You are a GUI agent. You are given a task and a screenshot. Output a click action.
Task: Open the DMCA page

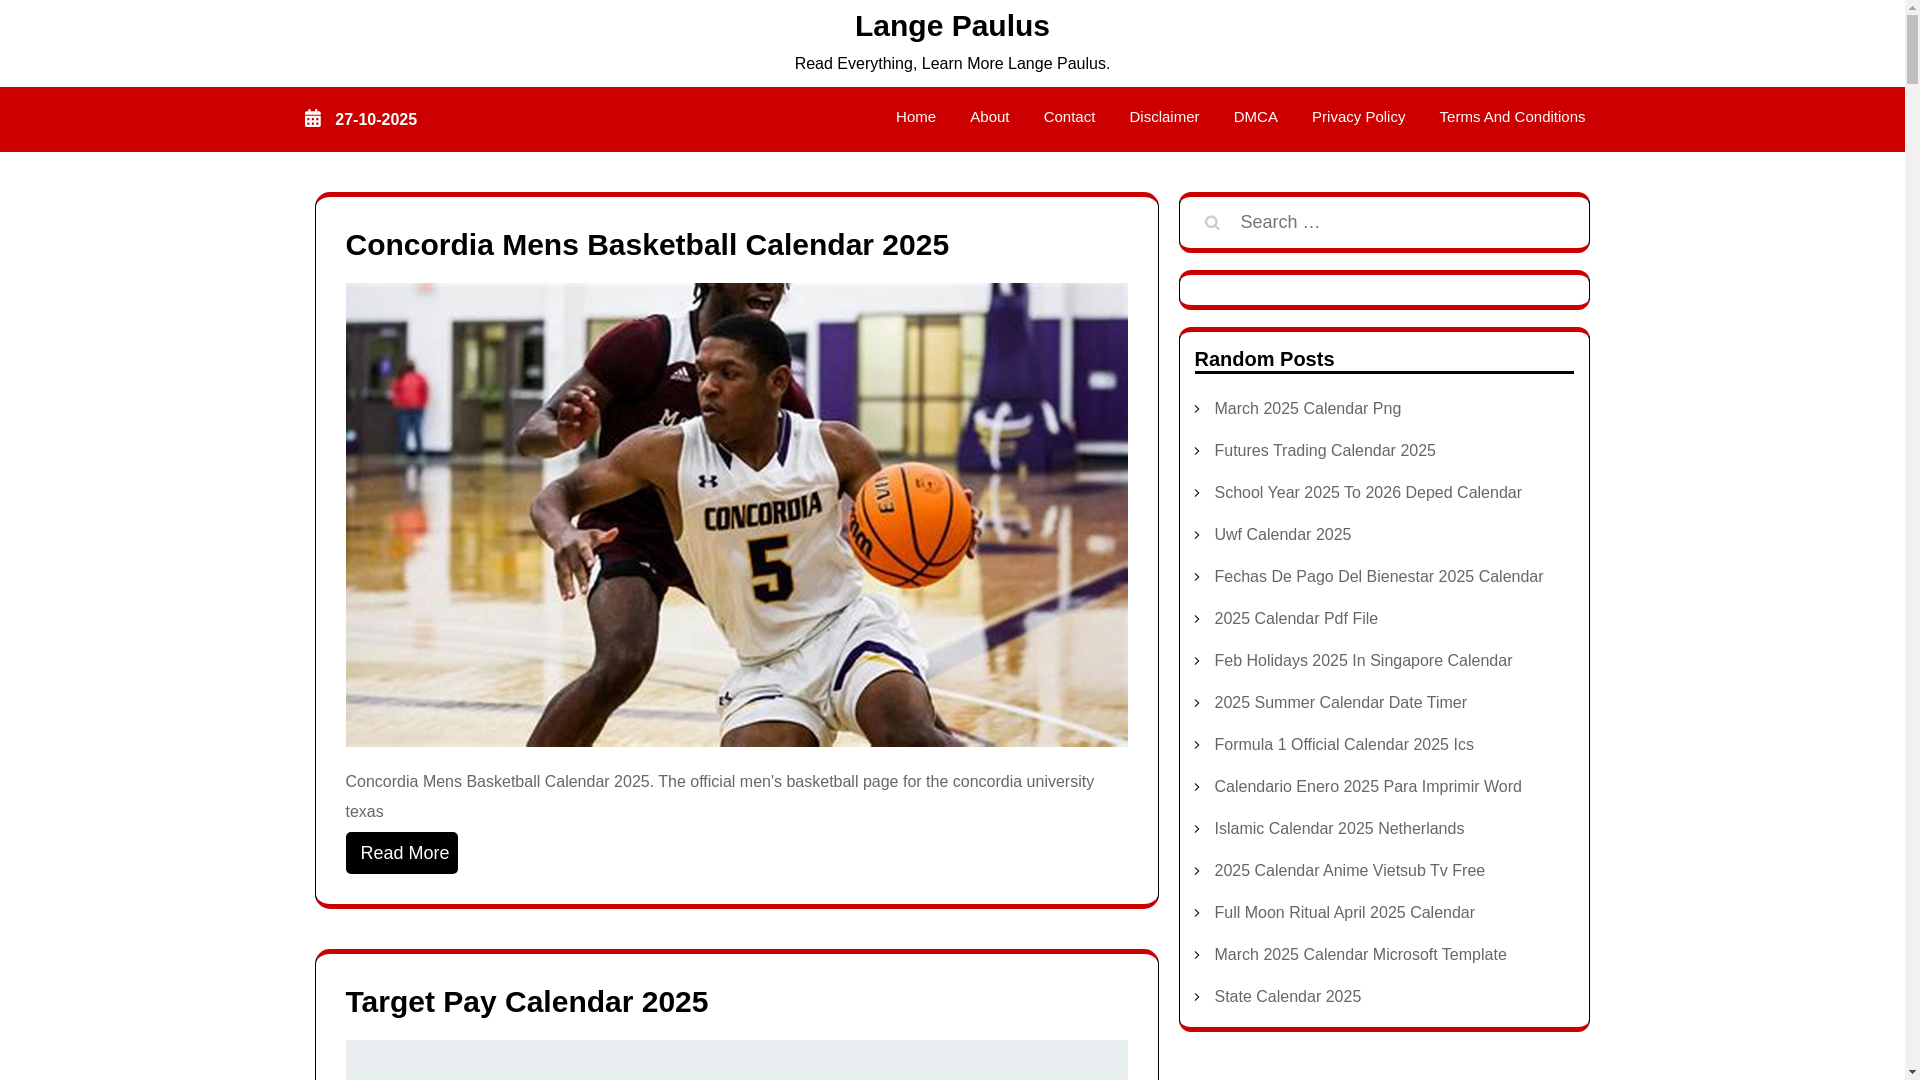pos(1255,117)
